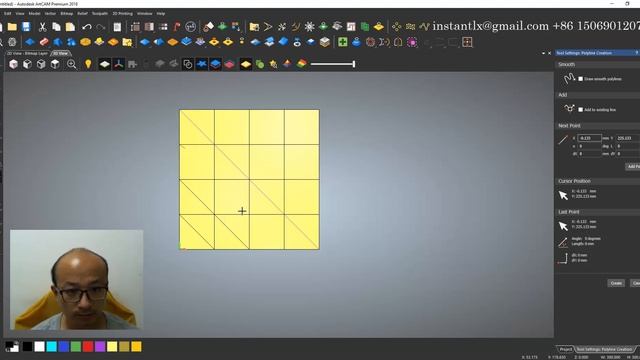The image size is (640, 360).
Task: Open the 3D Printing menu
Action: pos(122,13)
